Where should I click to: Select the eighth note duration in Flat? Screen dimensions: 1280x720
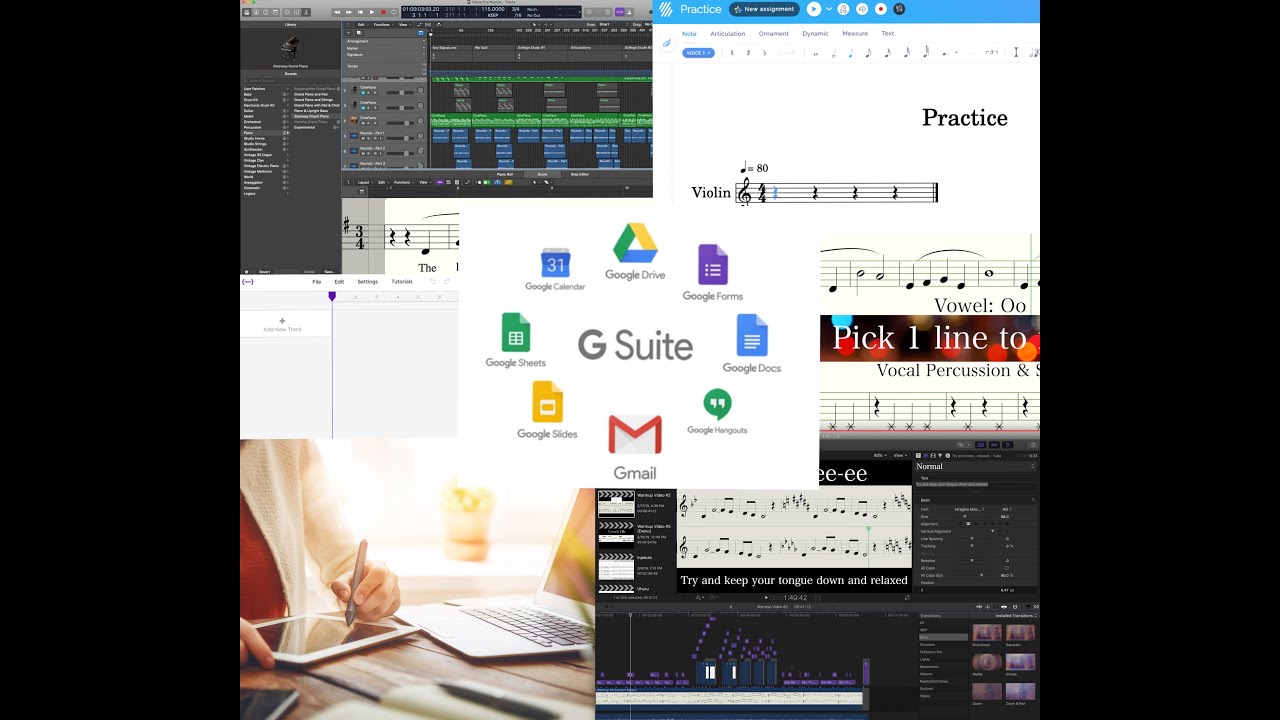coord(868,53)
